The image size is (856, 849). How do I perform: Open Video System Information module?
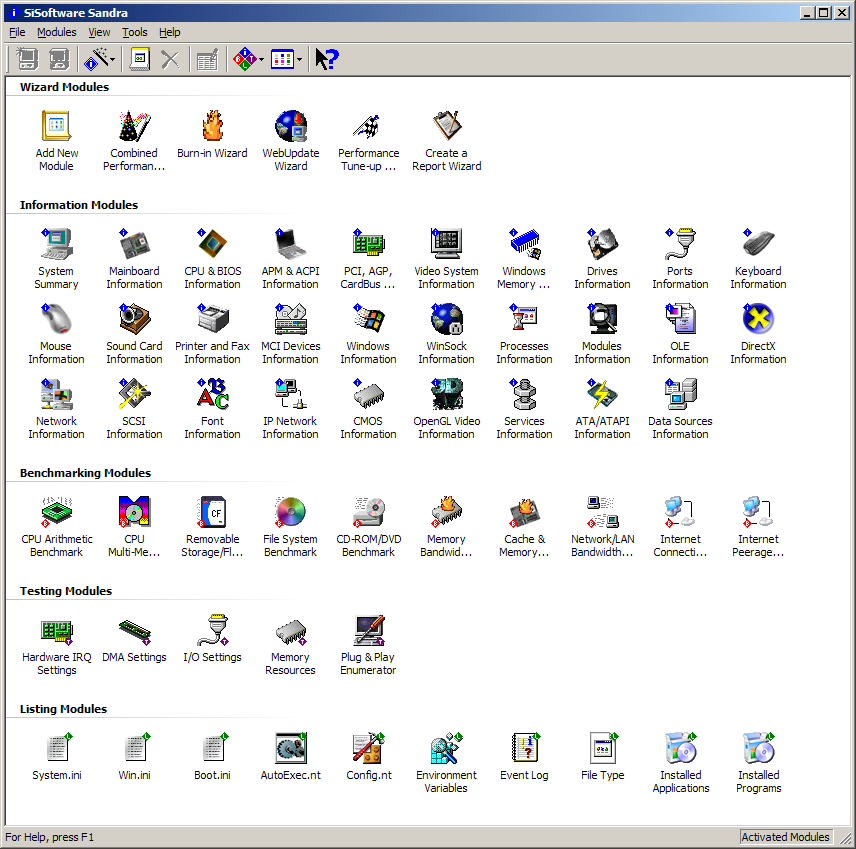pyautogui.click(x=447, y=258)
